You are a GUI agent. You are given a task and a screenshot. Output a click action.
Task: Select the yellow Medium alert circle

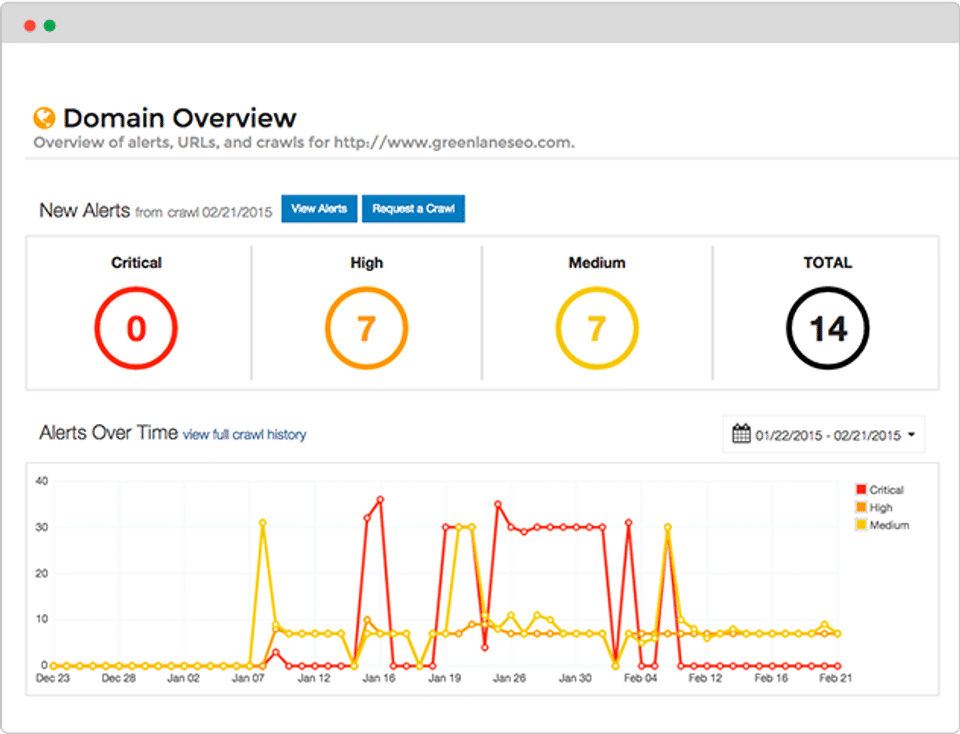597,328
